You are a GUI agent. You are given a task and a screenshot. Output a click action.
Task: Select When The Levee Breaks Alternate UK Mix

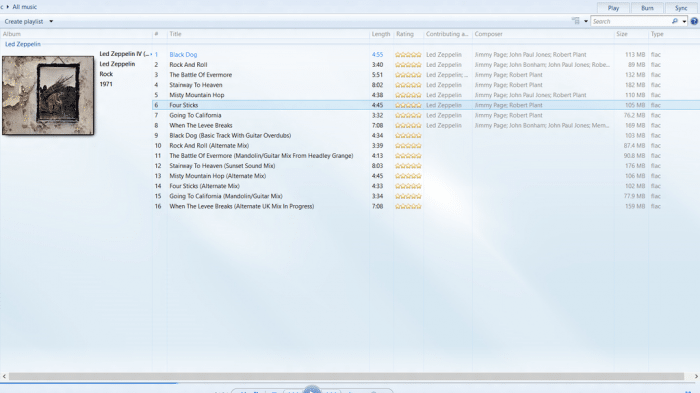click(x=242, y=206)
